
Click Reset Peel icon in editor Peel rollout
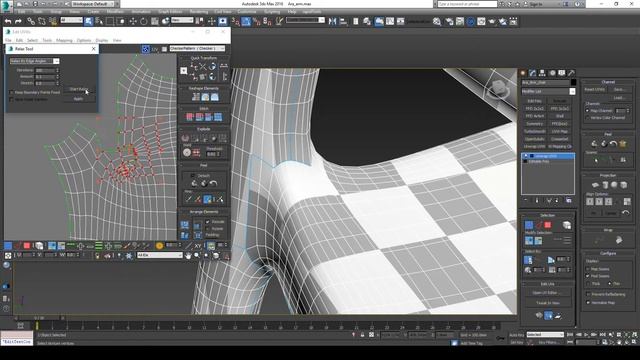[213, 184]
